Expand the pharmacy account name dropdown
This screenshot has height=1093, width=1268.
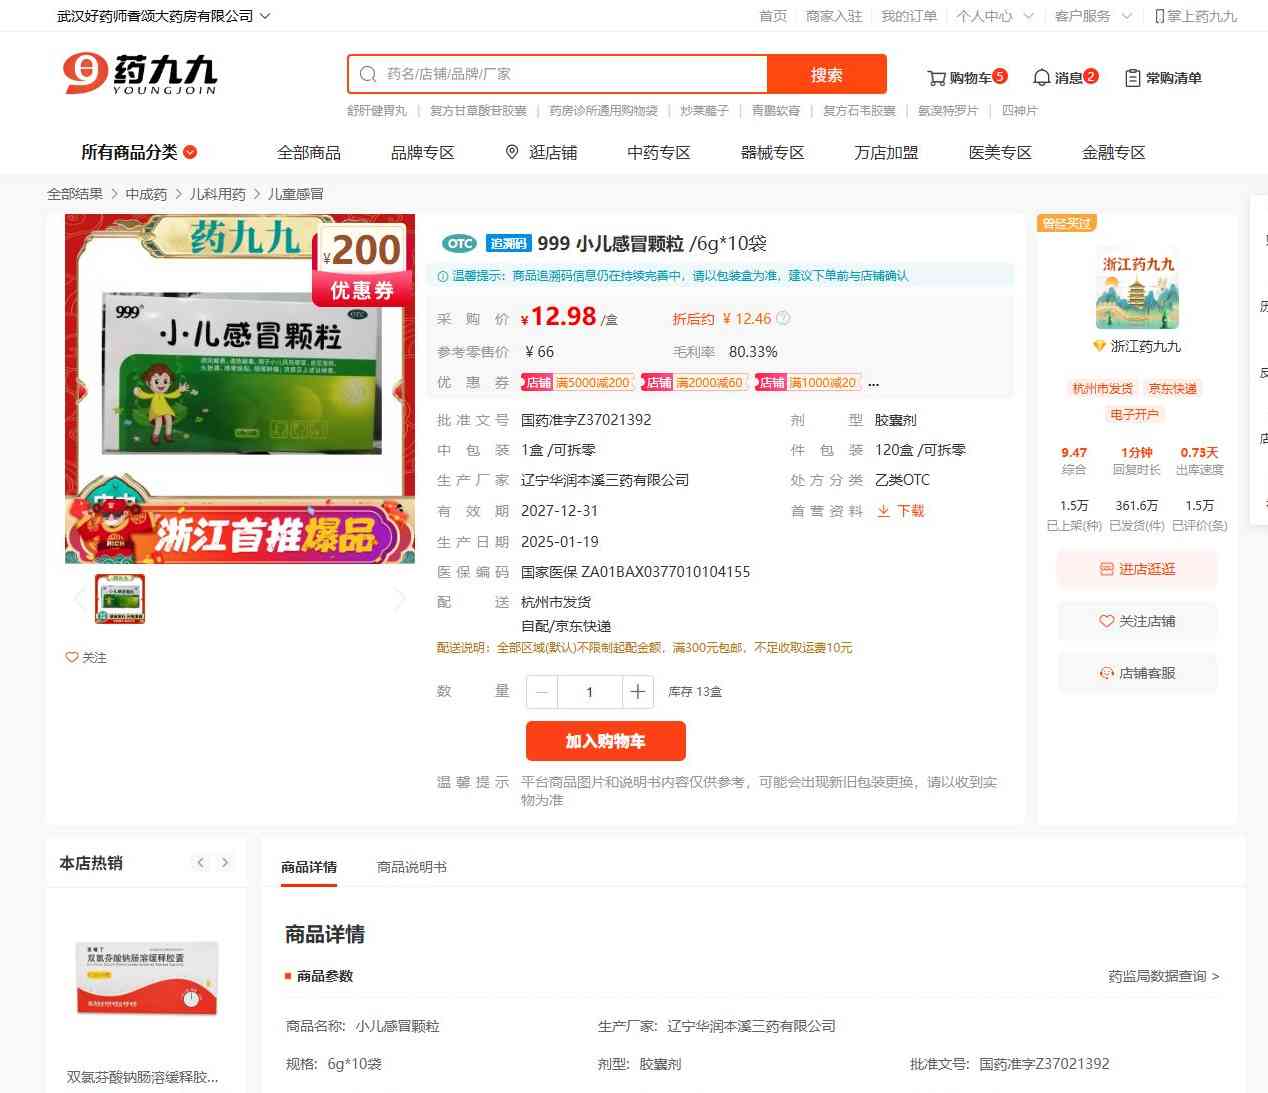(265, 16)
